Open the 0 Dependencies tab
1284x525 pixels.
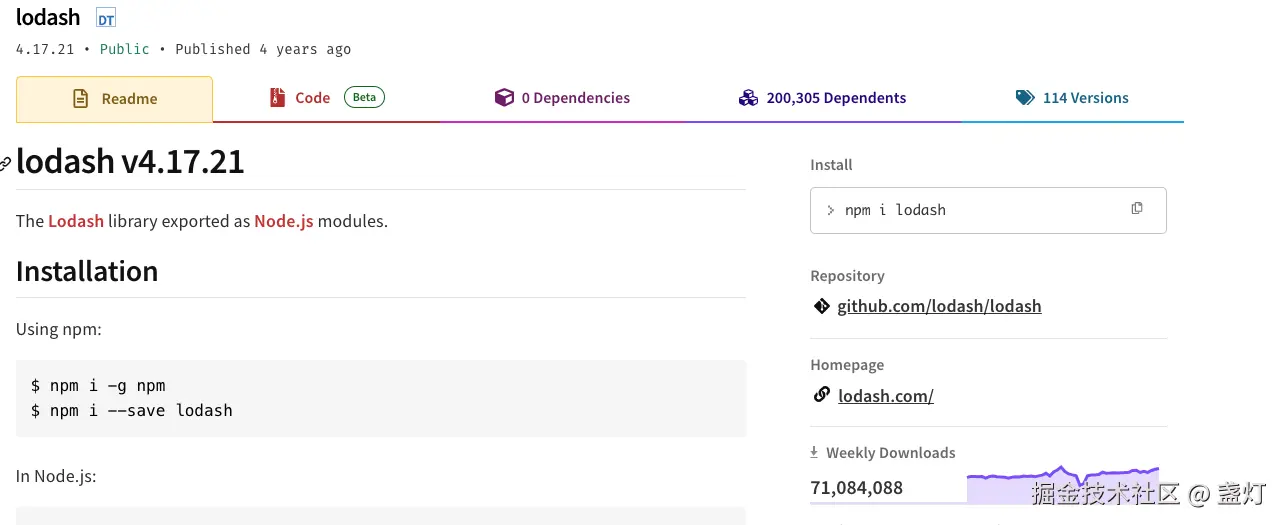pos(562,98)
